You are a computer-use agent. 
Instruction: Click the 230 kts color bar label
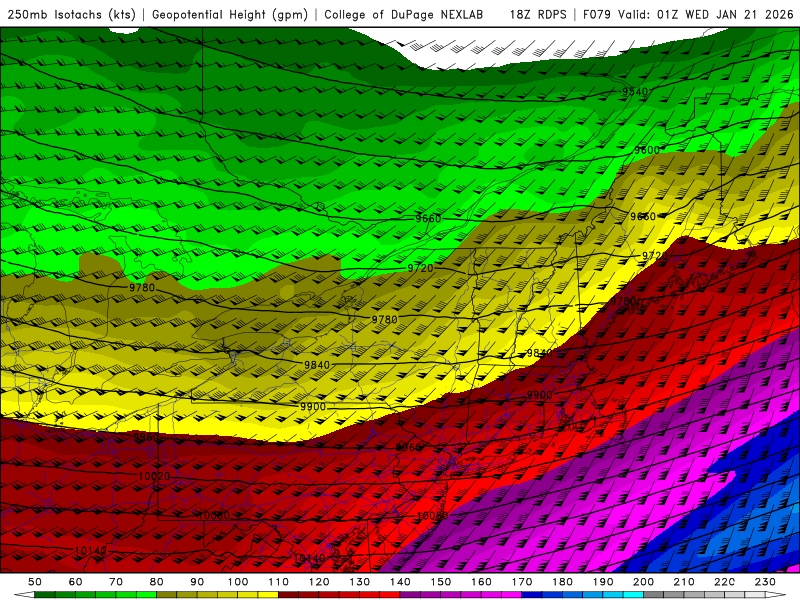(765, 582)
